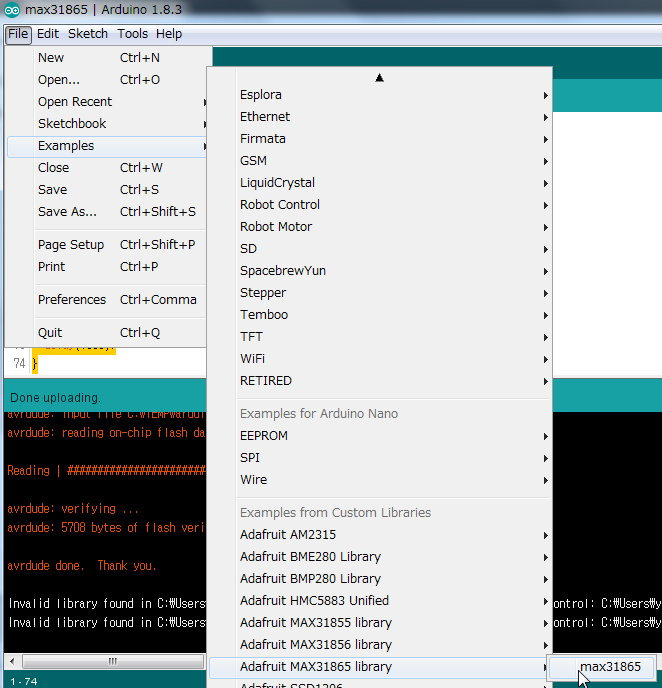
Task: Open the SPI examples submenu
Action: point(380,458)
